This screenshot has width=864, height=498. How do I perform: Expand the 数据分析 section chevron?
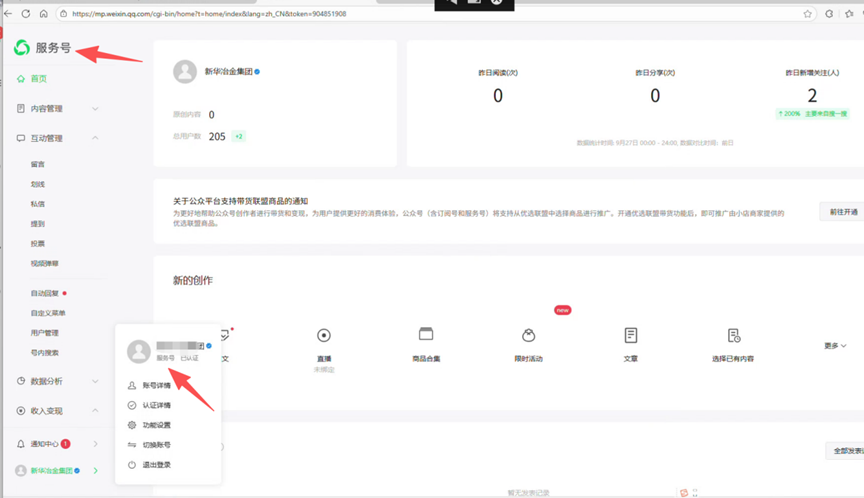coord(95,381)
